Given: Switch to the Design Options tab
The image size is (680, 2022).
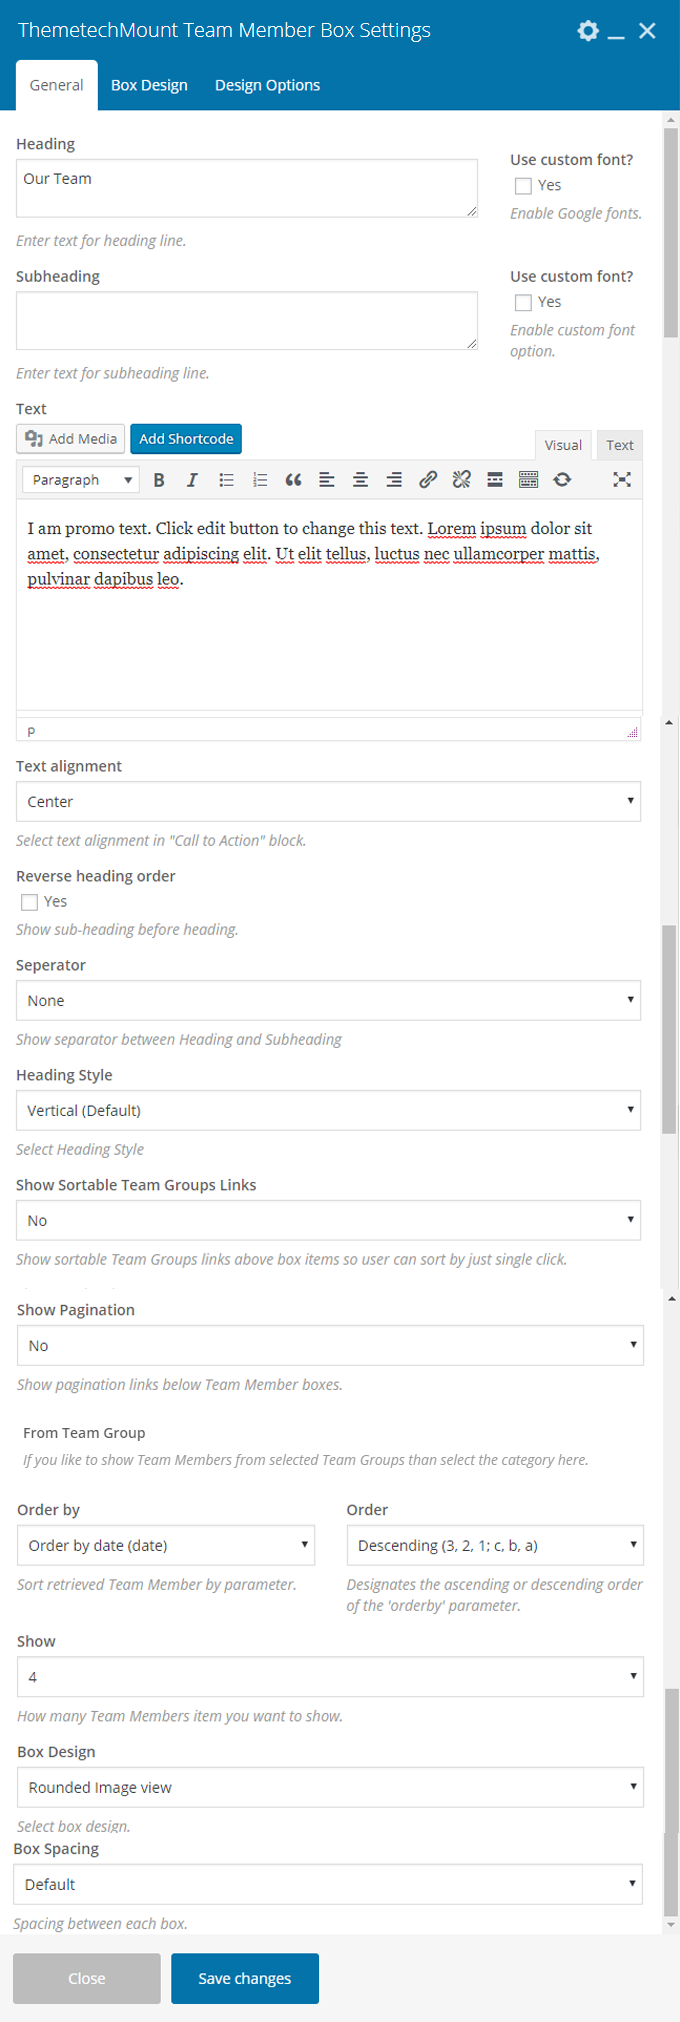Looking at the screenshot, I should coord(267,85).
